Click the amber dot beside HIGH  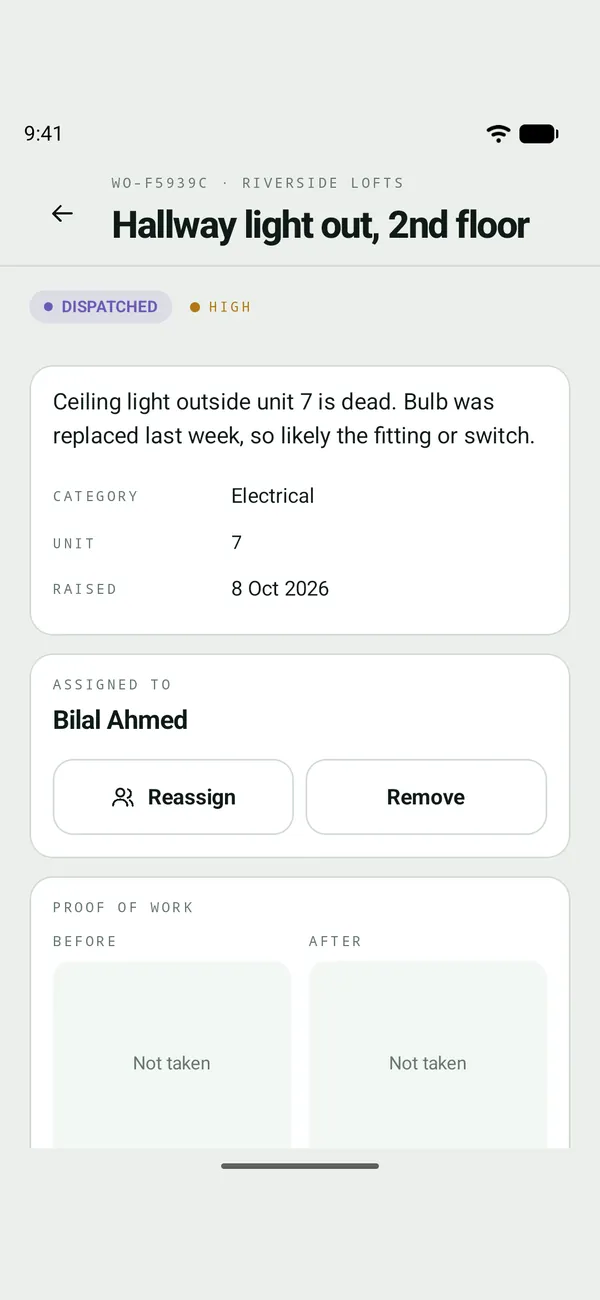[x=195, y=307]
